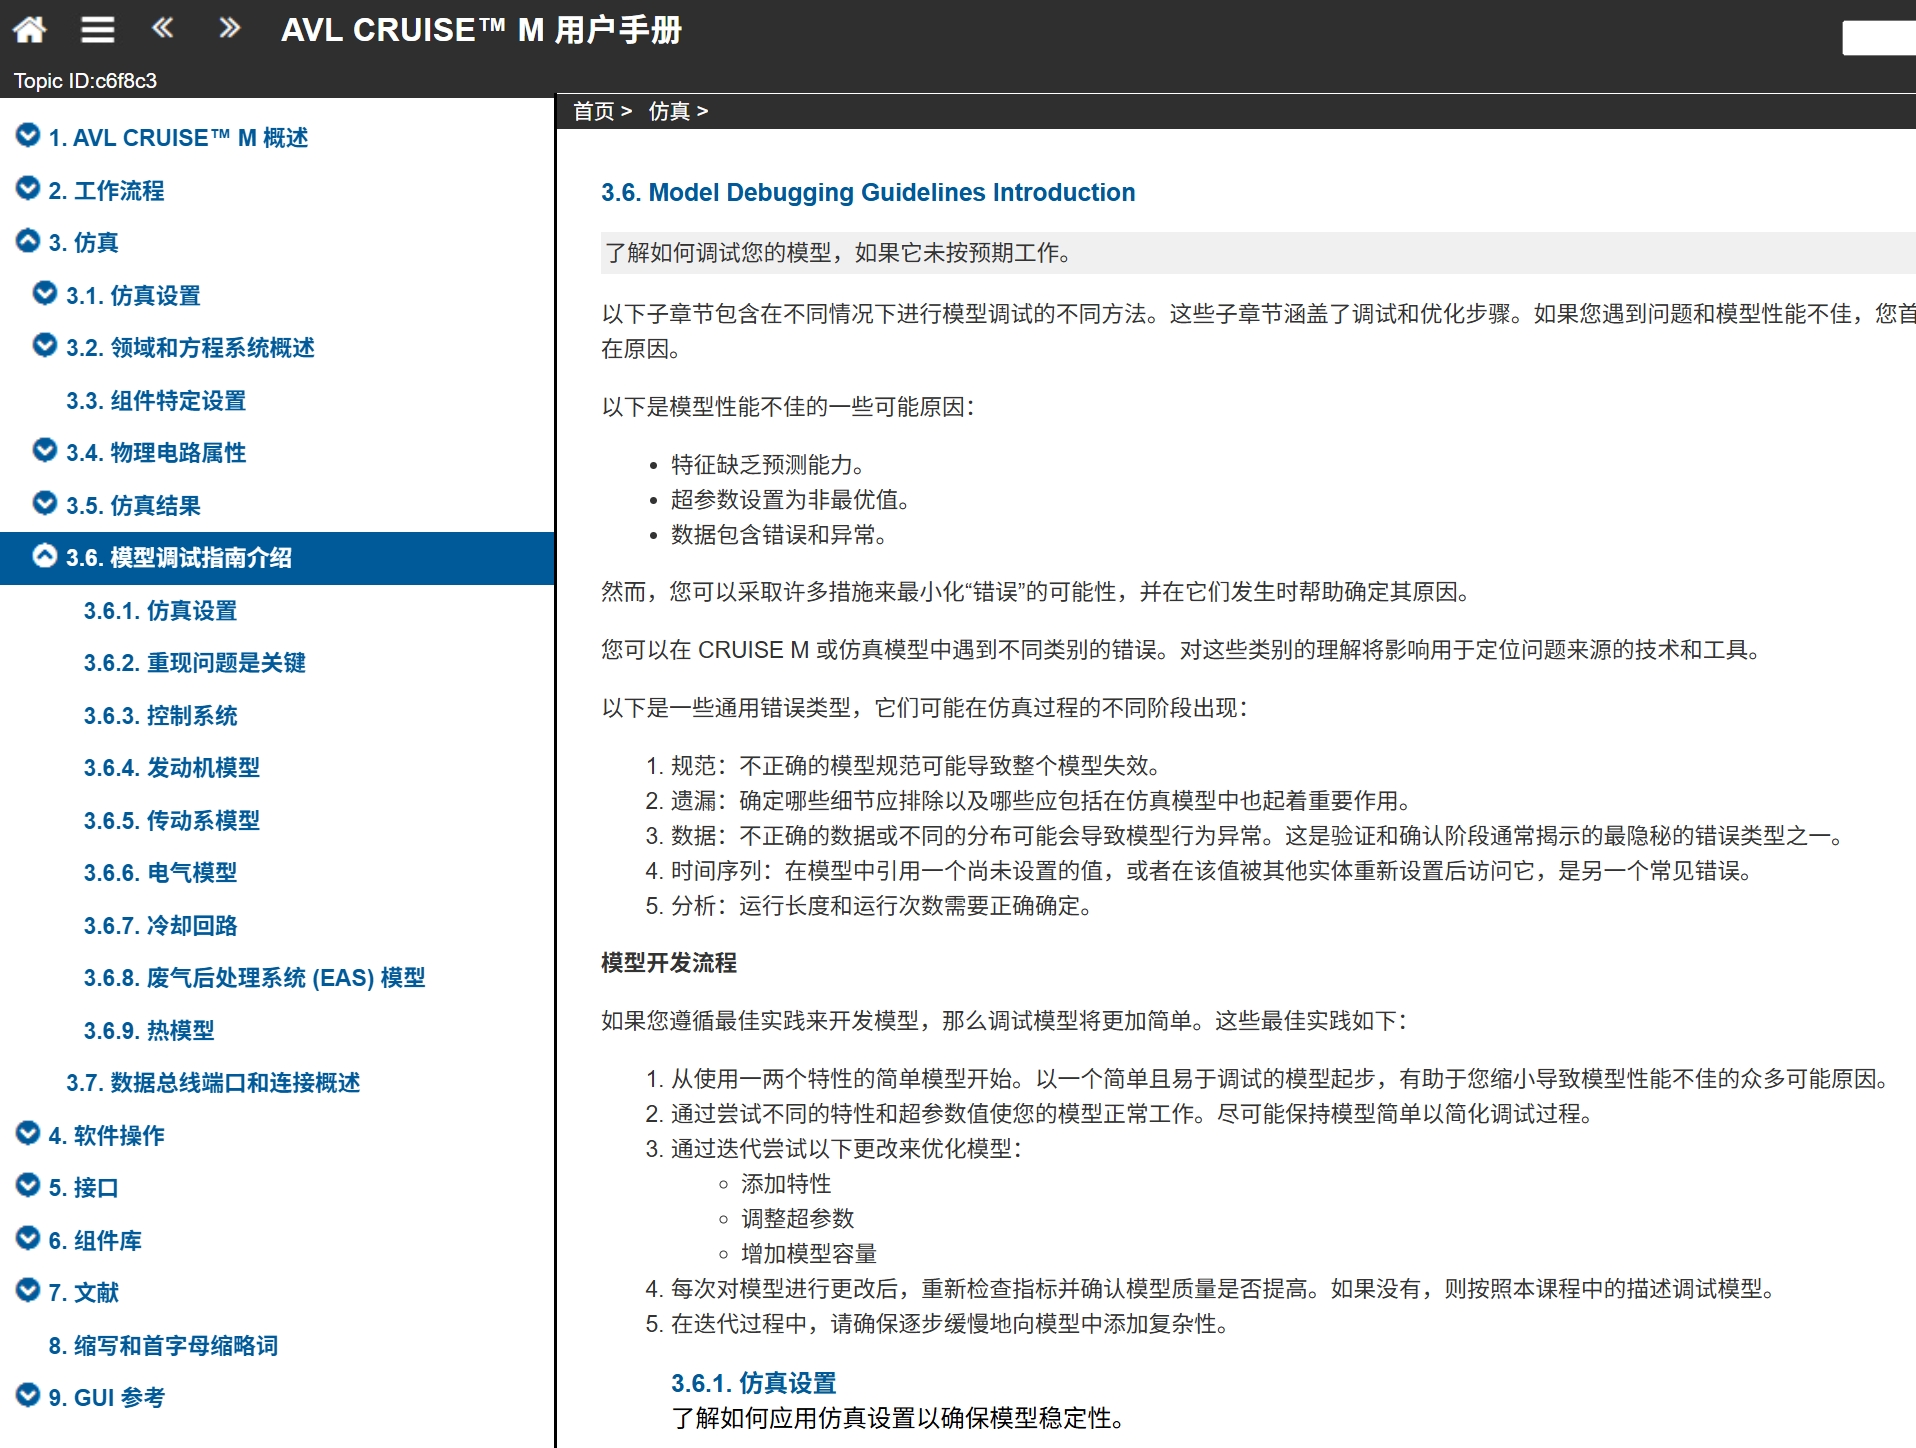Toggle the hamburger menu sidebar
Viewport: 1916px width, 1448px height.
tap(97, 30)
